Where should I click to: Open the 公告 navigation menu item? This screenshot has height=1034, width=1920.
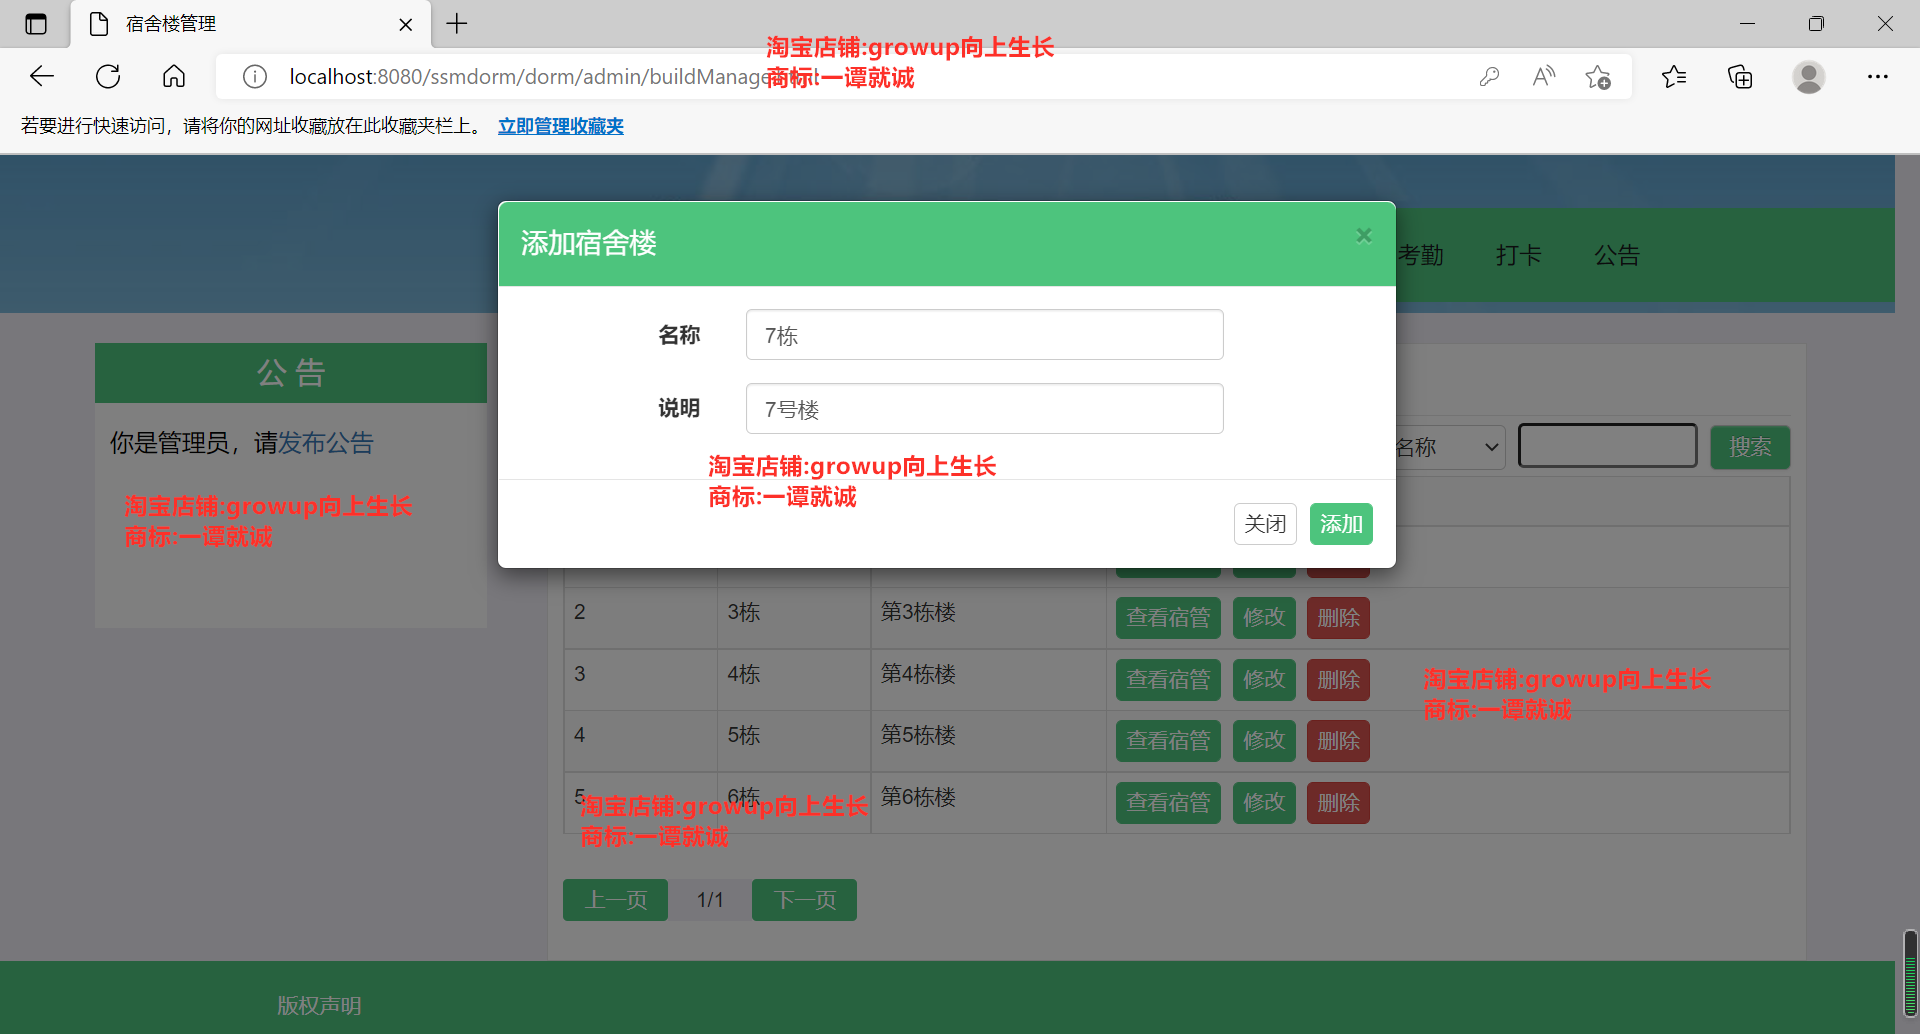point(1617,255)
